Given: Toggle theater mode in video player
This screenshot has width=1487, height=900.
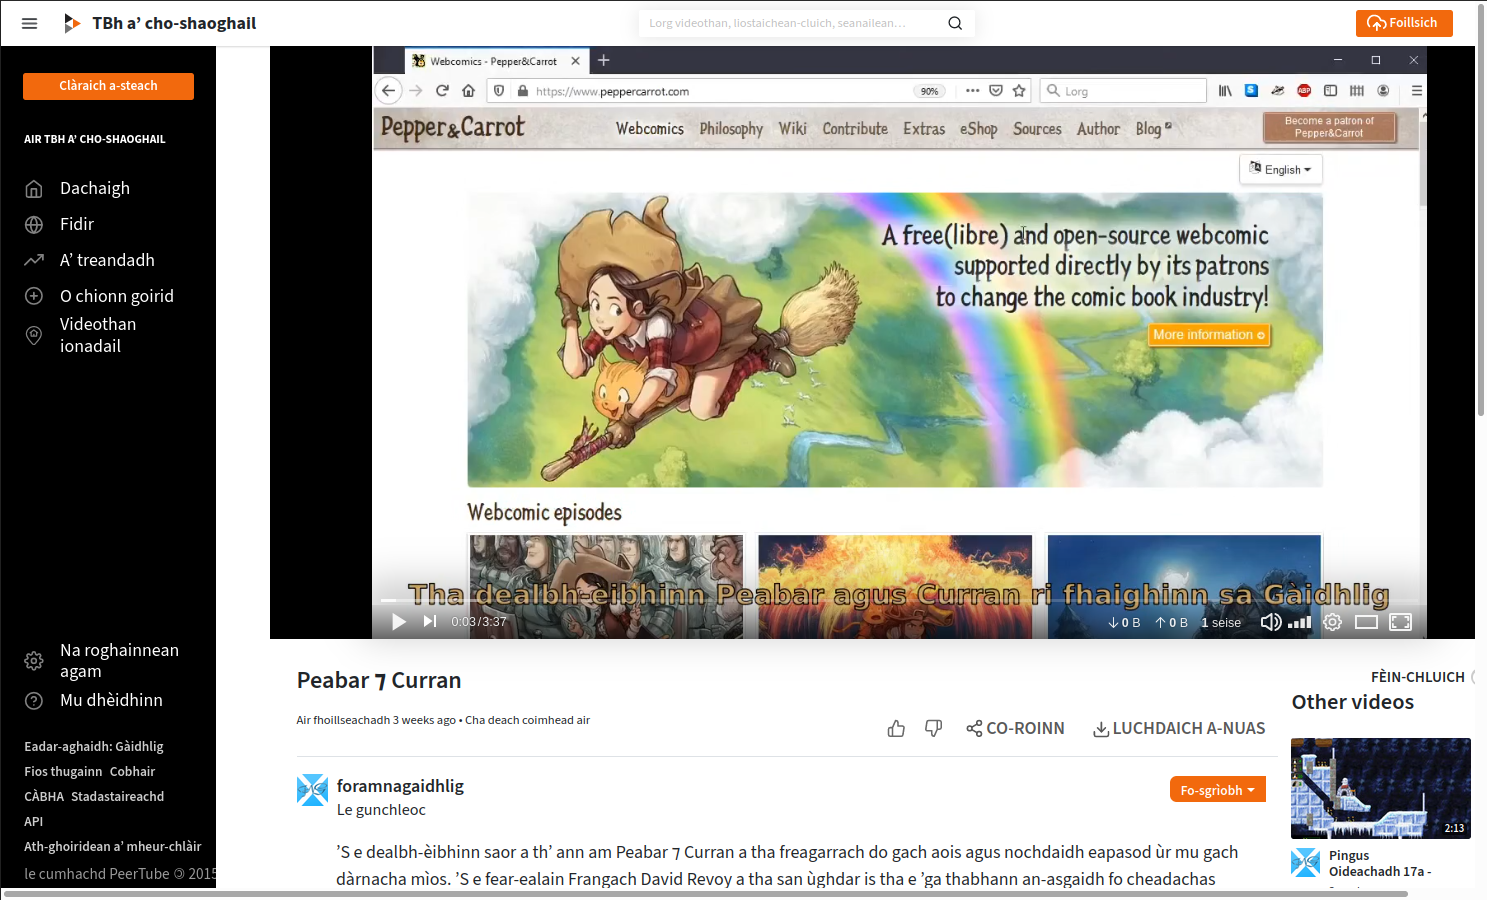Looking at the screenshot, I should 1366,622.
